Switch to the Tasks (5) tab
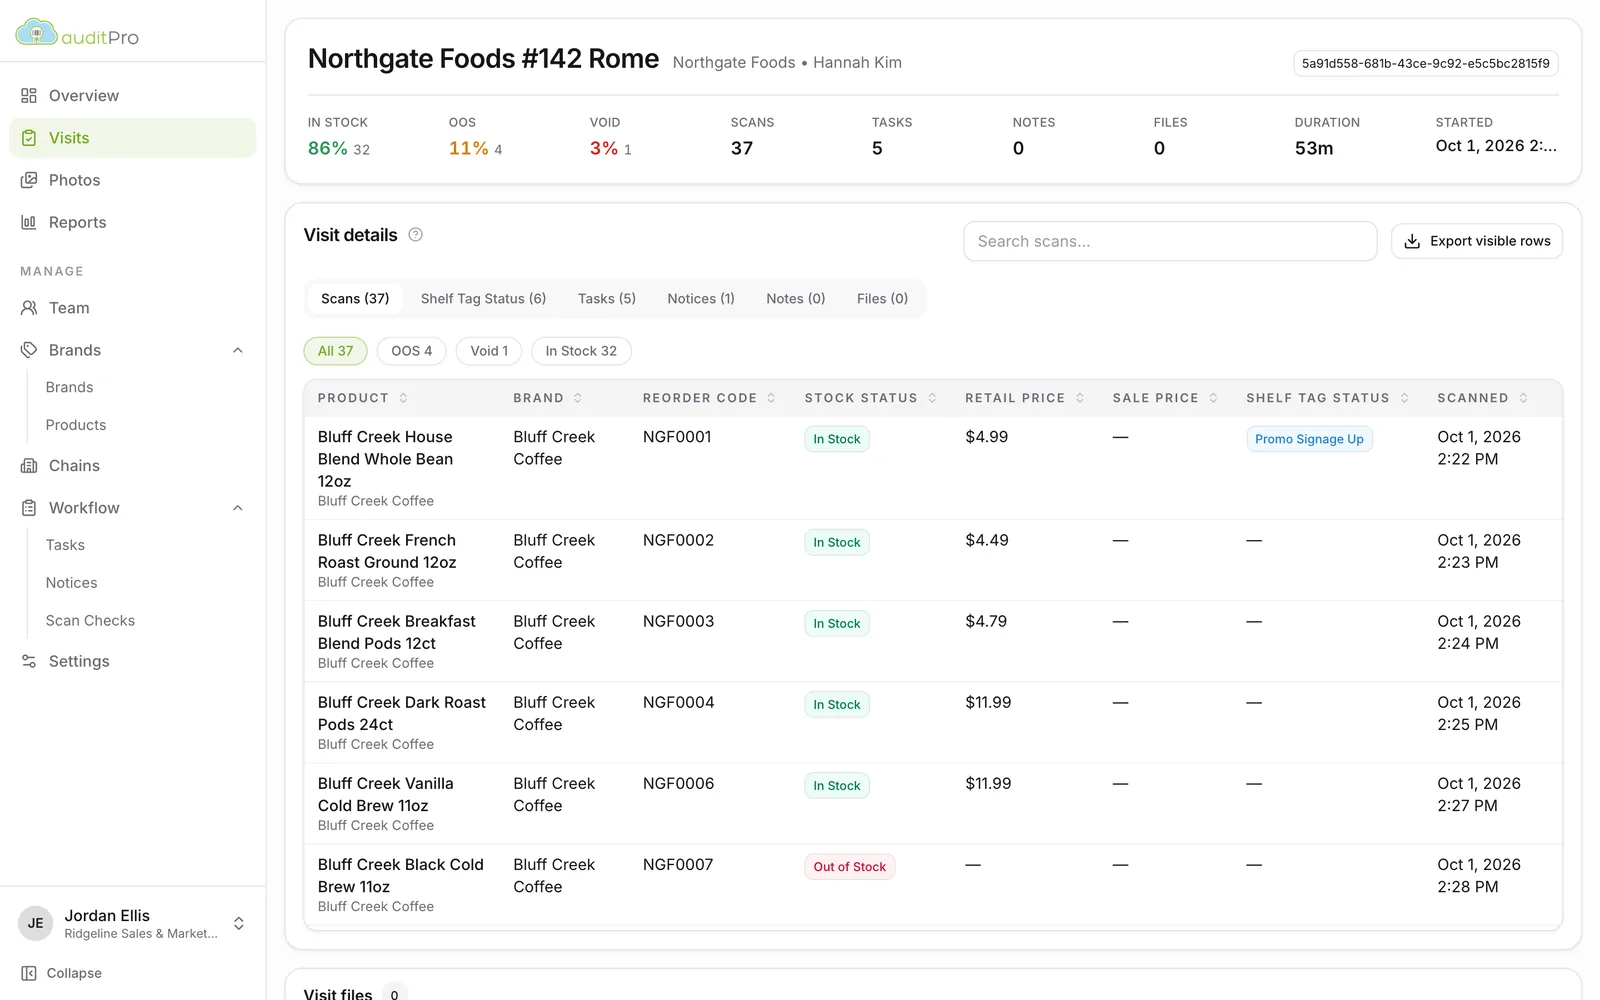1600x1000 pixels. pyautogui.click(x=607, y=299)
